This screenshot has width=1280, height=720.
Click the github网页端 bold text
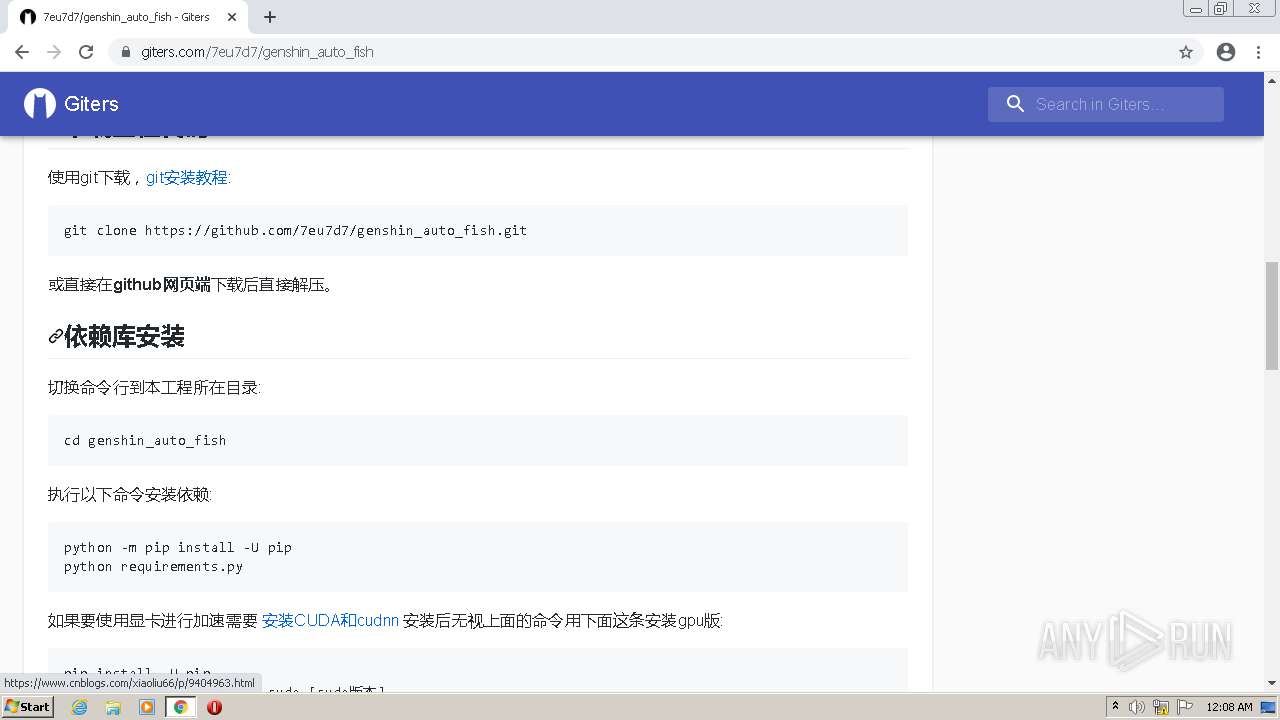click(161, 285)
